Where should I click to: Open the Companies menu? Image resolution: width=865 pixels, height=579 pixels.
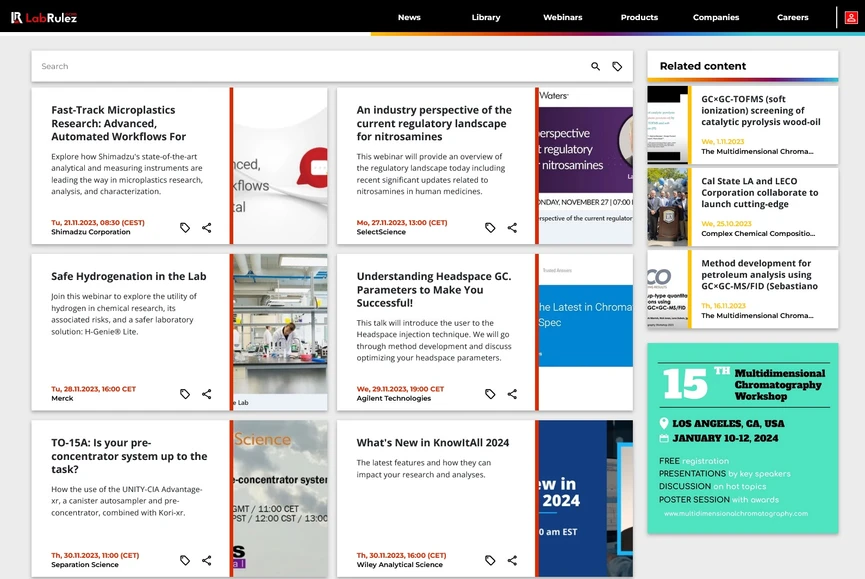[716, 17]
